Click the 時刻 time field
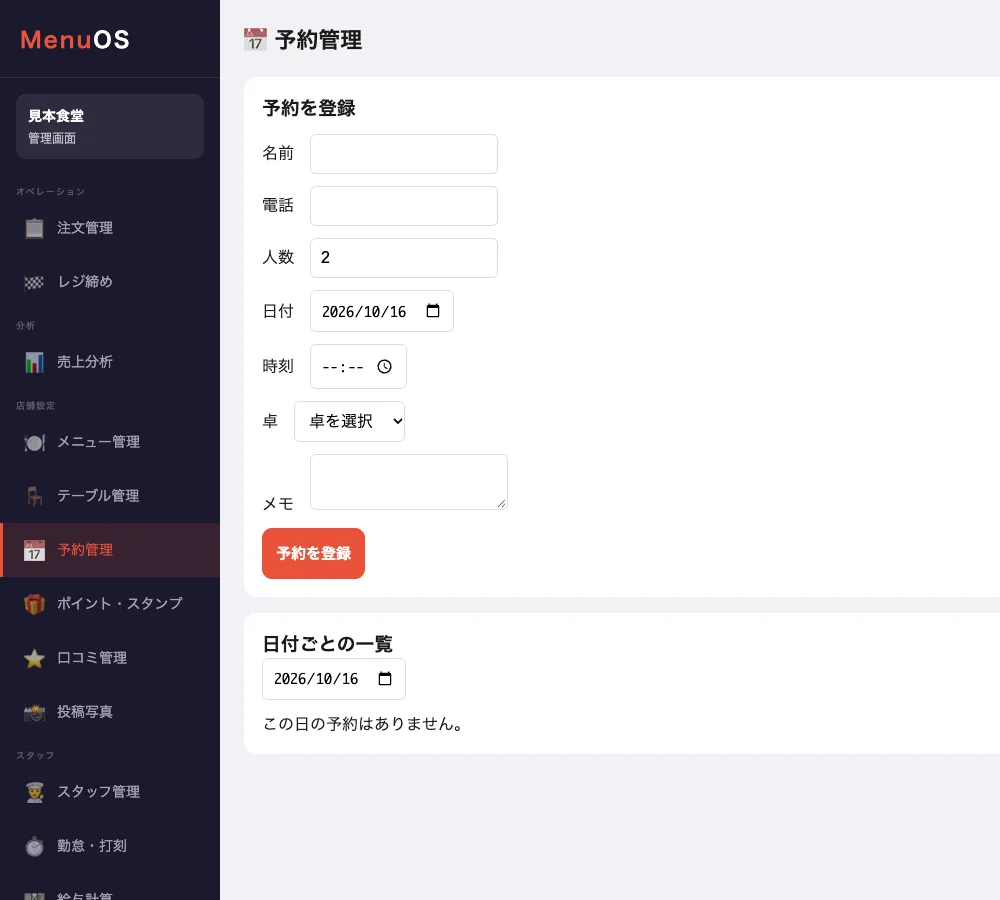The width and height of the screenshot is (1000, 900). point(358,367)
